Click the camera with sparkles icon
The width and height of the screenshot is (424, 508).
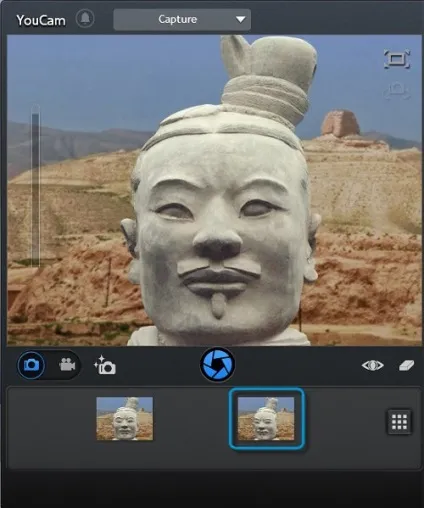(x=105, y=365)
